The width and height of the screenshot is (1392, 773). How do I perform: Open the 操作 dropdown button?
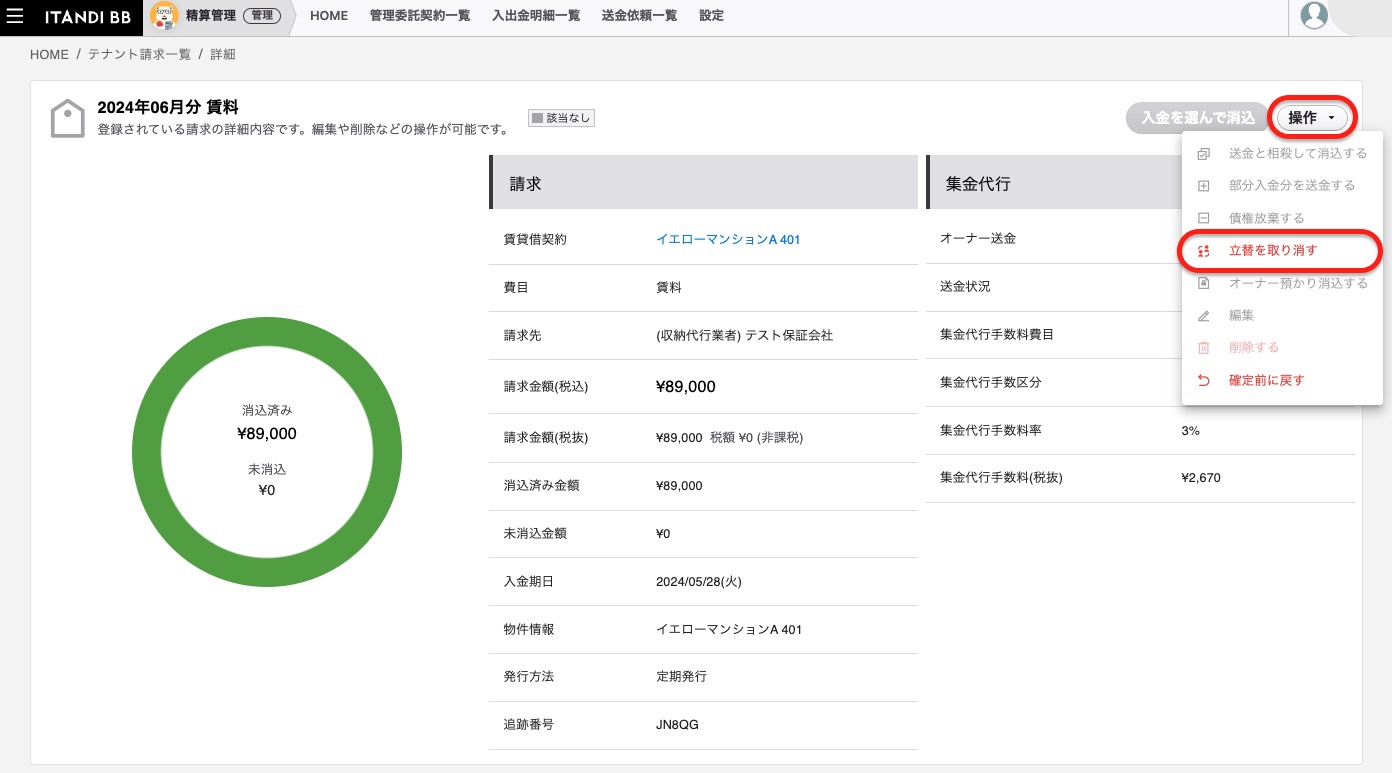(1311, 118)
